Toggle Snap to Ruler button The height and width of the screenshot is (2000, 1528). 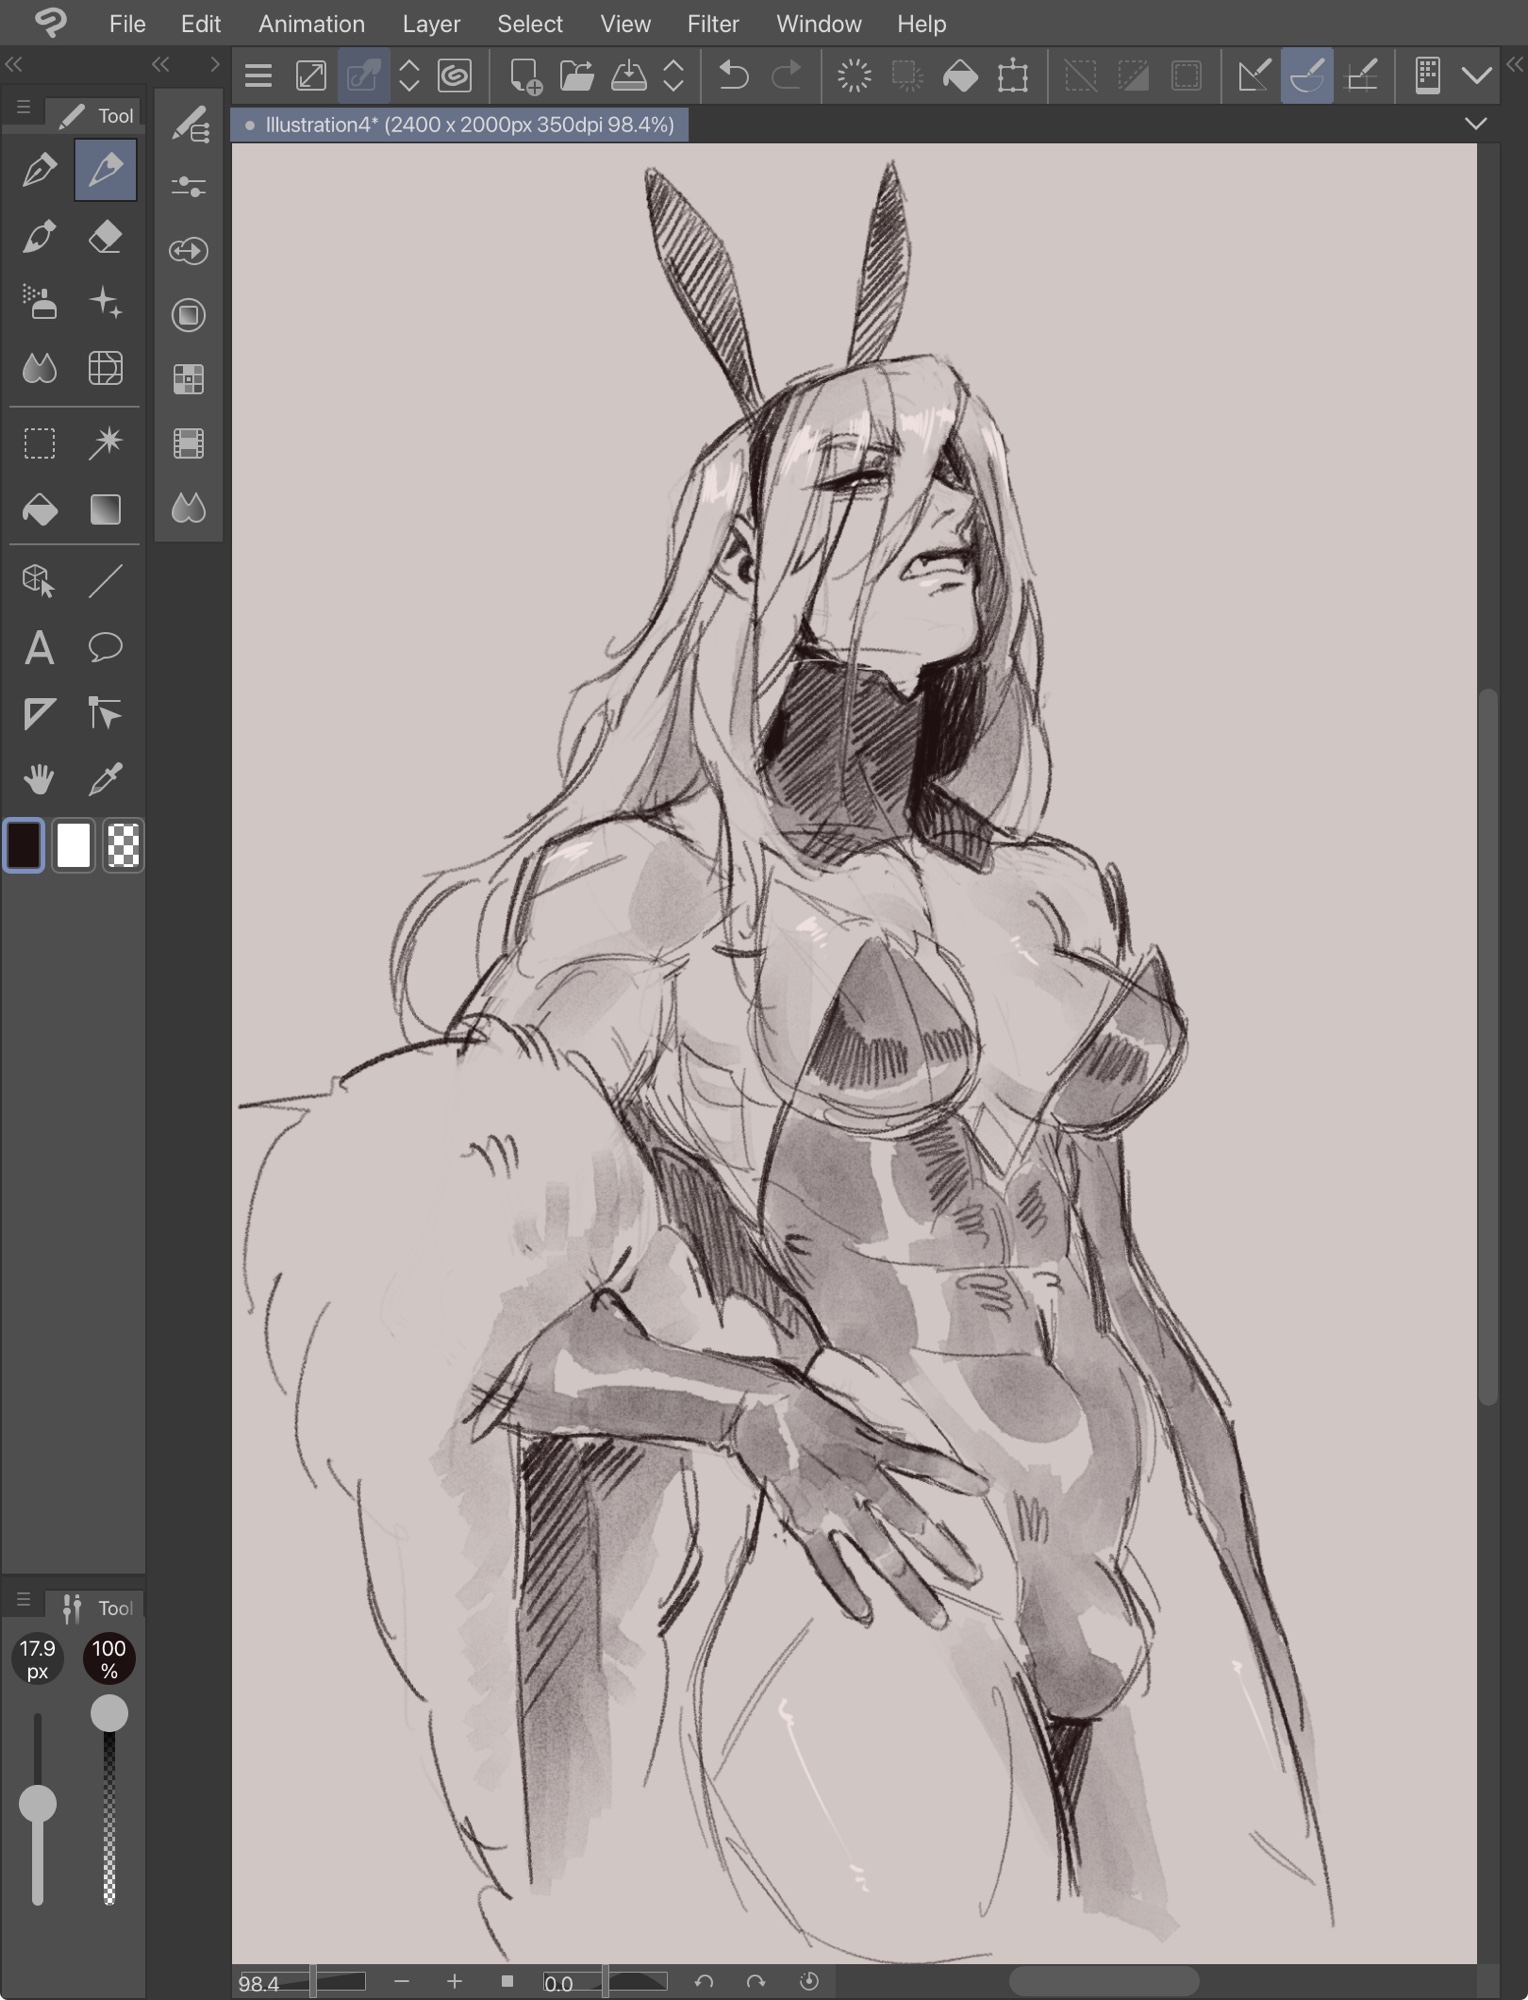click(1254, 76)
